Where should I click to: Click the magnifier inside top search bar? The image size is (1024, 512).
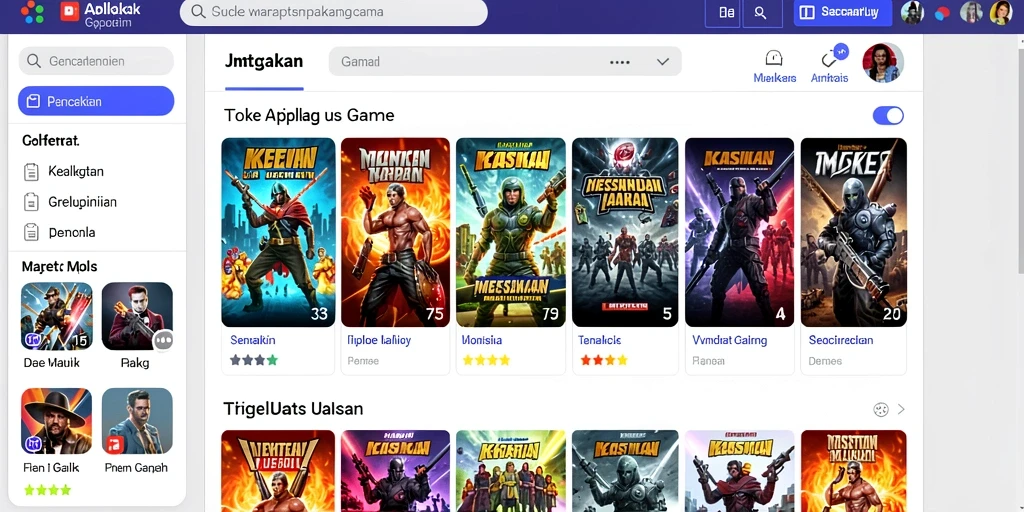point(198,12)
